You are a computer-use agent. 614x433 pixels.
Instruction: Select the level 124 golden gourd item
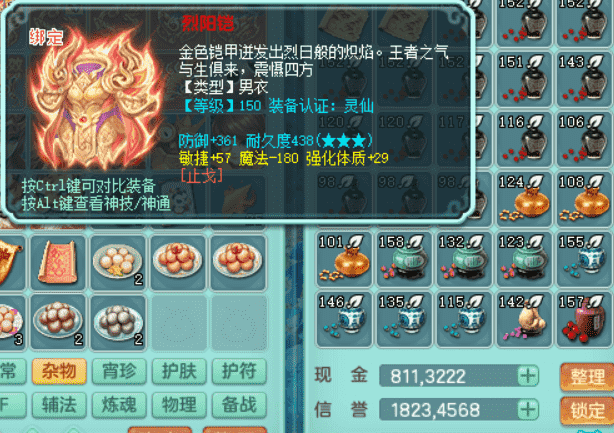[x=524, y=199]
